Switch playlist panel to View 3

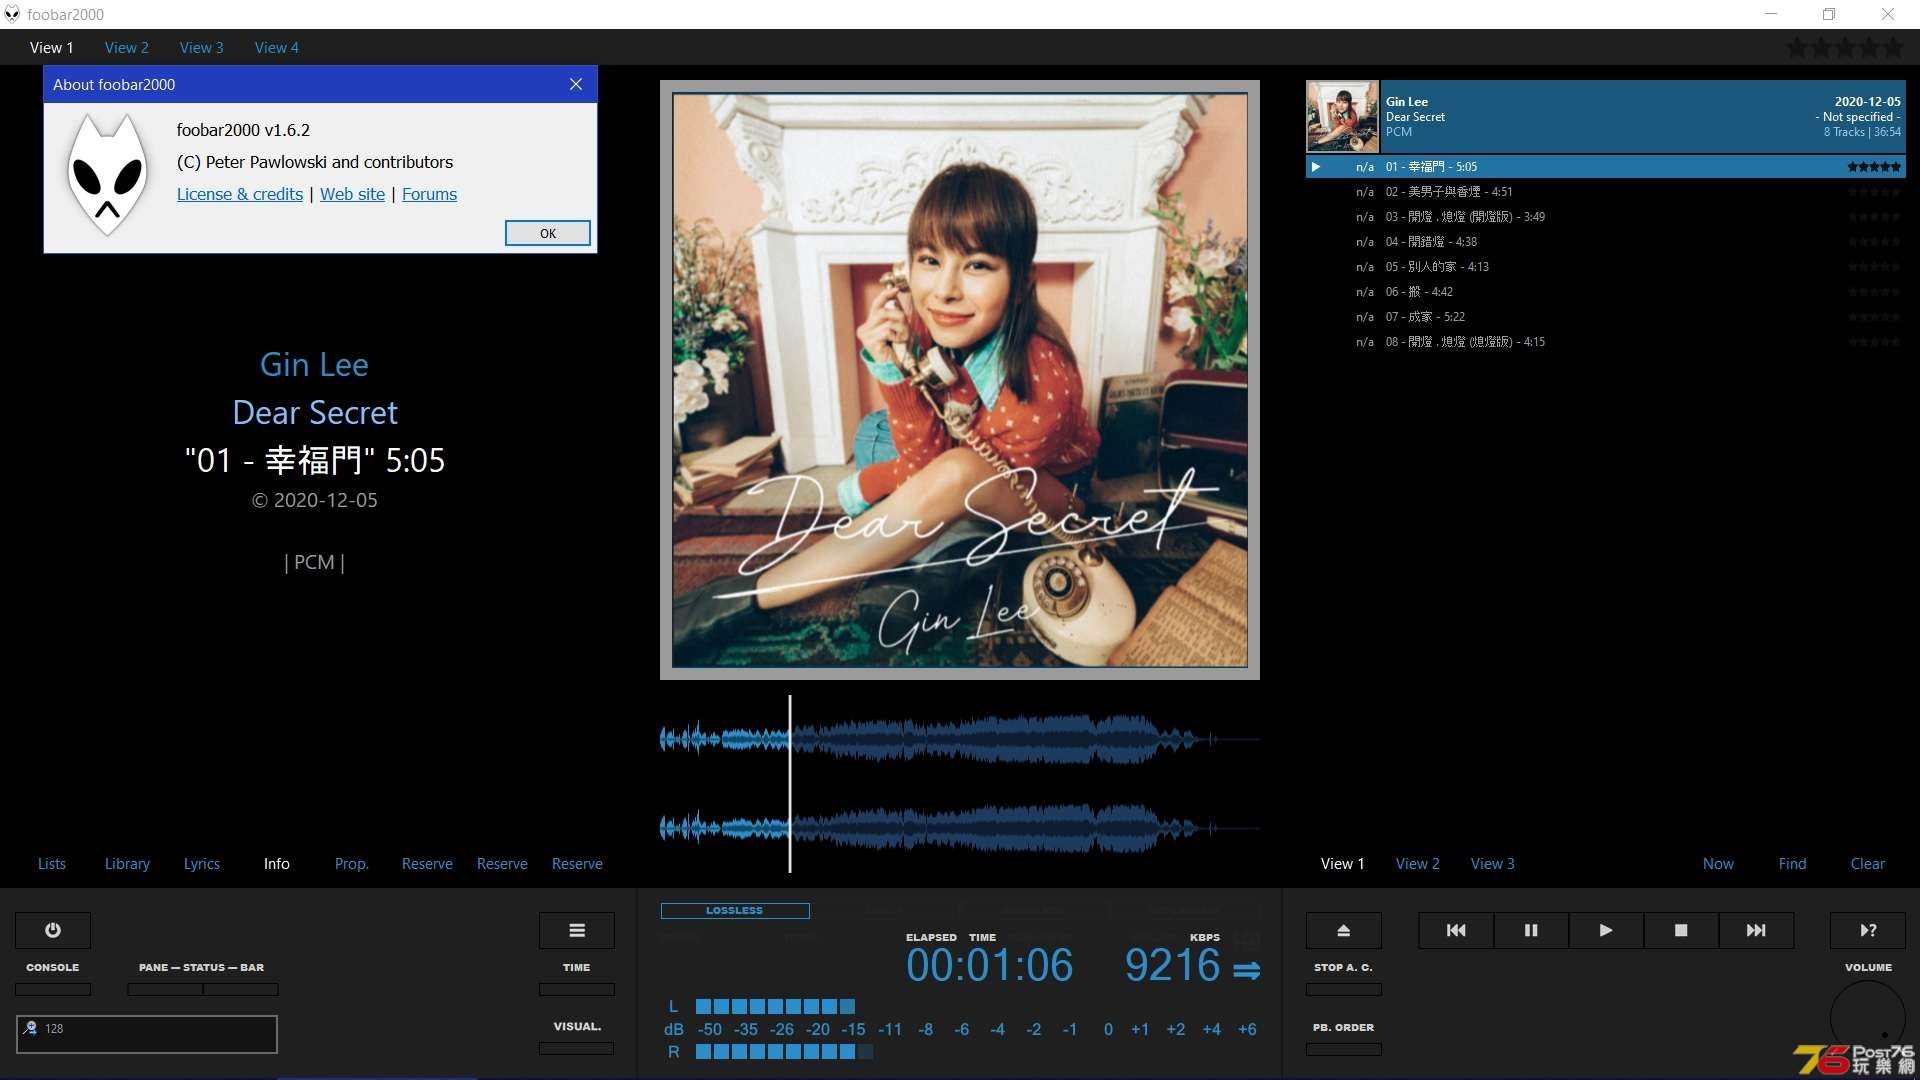1493,863
